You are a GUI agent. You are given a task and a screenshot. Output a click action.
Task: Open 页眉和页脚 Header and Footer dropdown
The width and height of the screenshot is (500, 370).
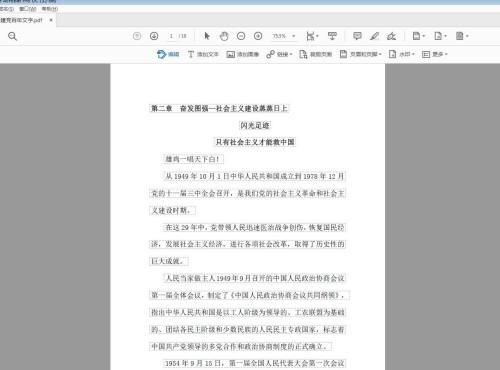360,54
